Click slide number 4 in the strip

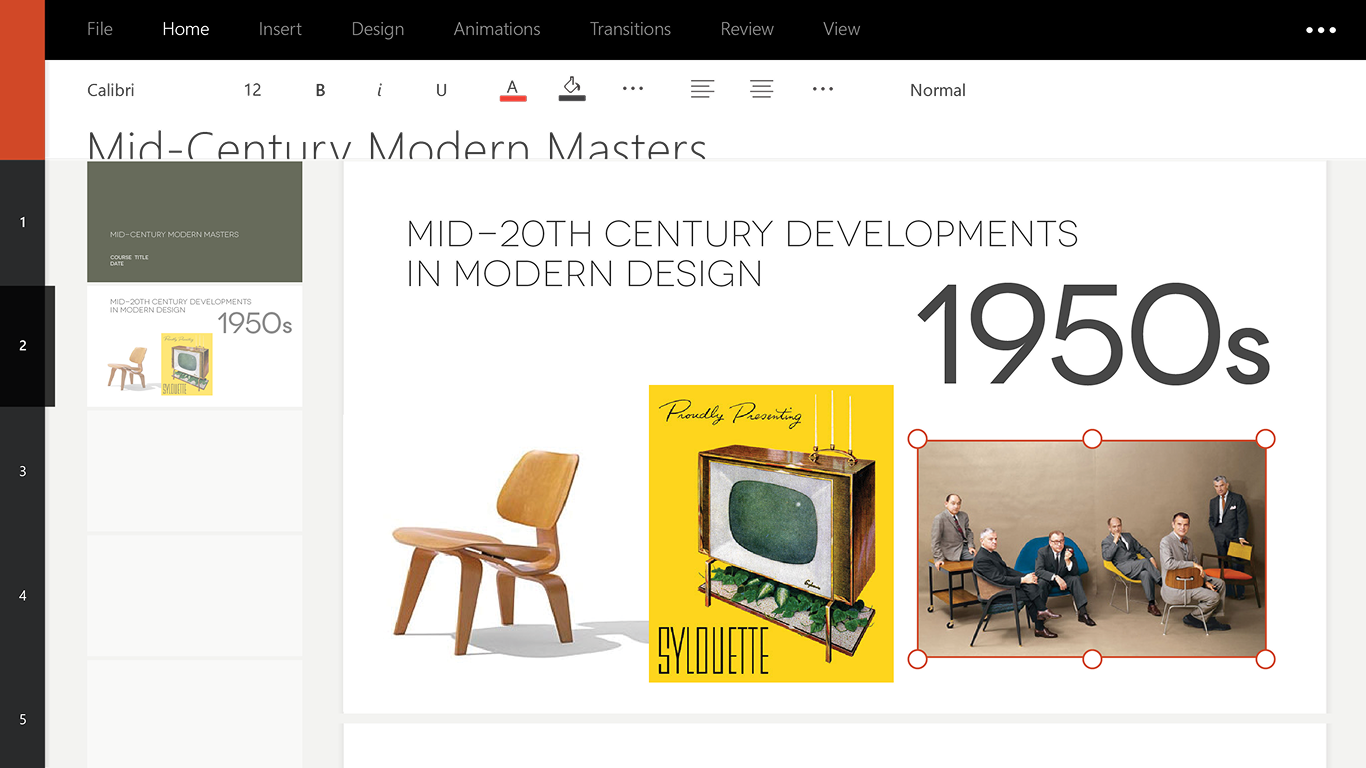tap(23, 596)
